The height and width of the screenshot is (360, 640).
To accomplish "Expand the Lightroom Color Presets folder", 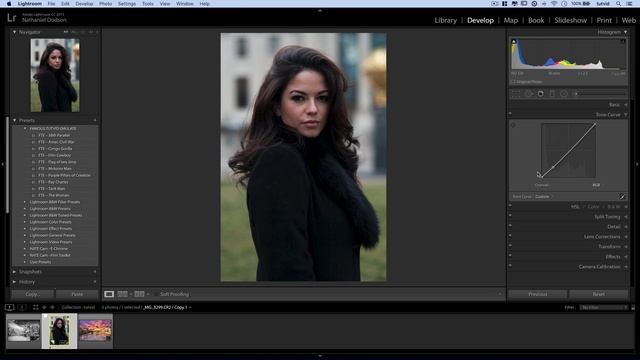I will (x=25, y=222).
